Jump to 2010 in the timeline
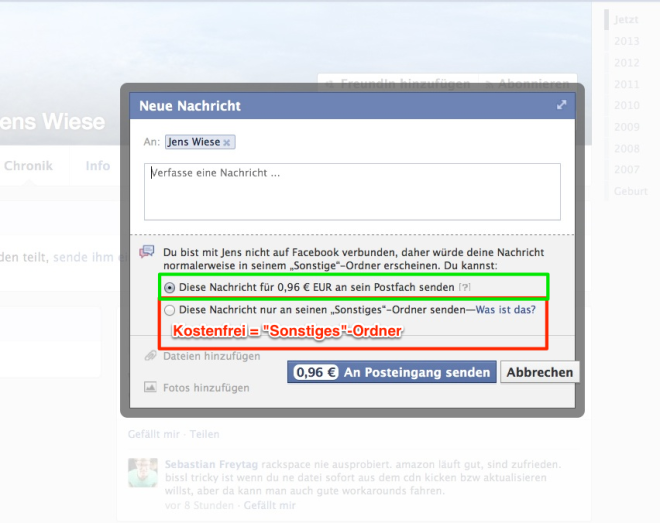Image resolution: width=660 pixels, height=523 pixels. pyautogui.click(x=626, y=105)
